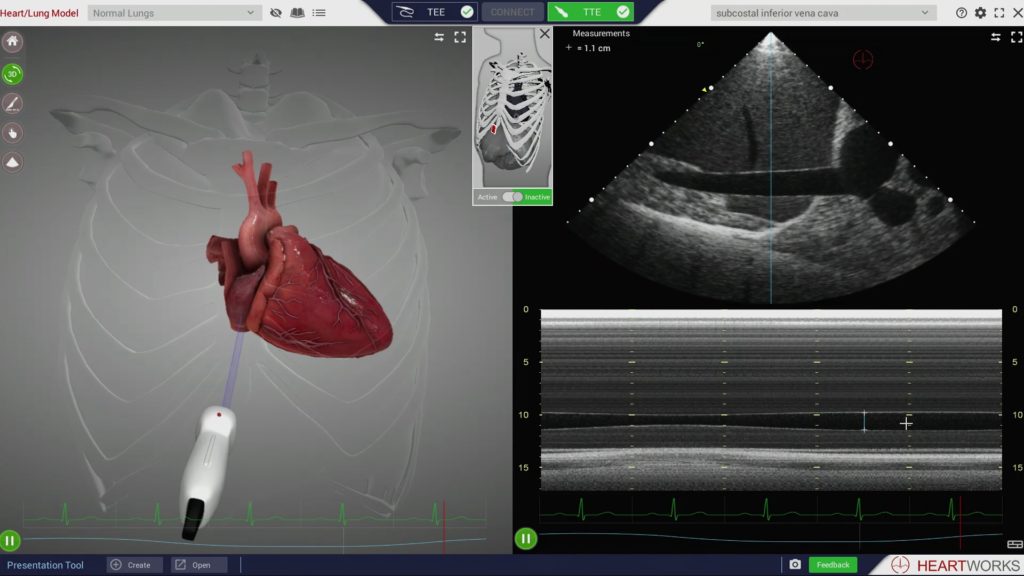Click the ultrasound sector icon in sidebar
This screenshot has height=576, width=1024.
tap(13, 161)
